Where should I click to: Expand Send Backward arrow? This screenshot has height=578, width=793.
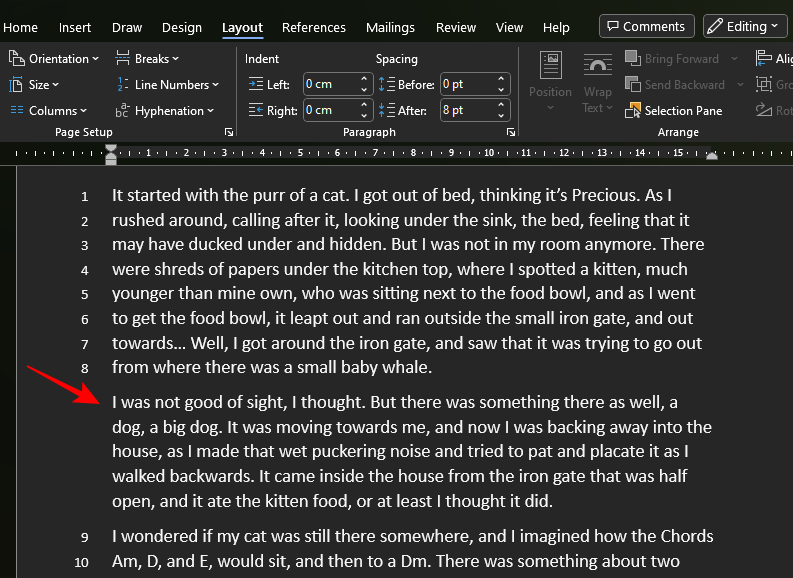click(740, 84)
